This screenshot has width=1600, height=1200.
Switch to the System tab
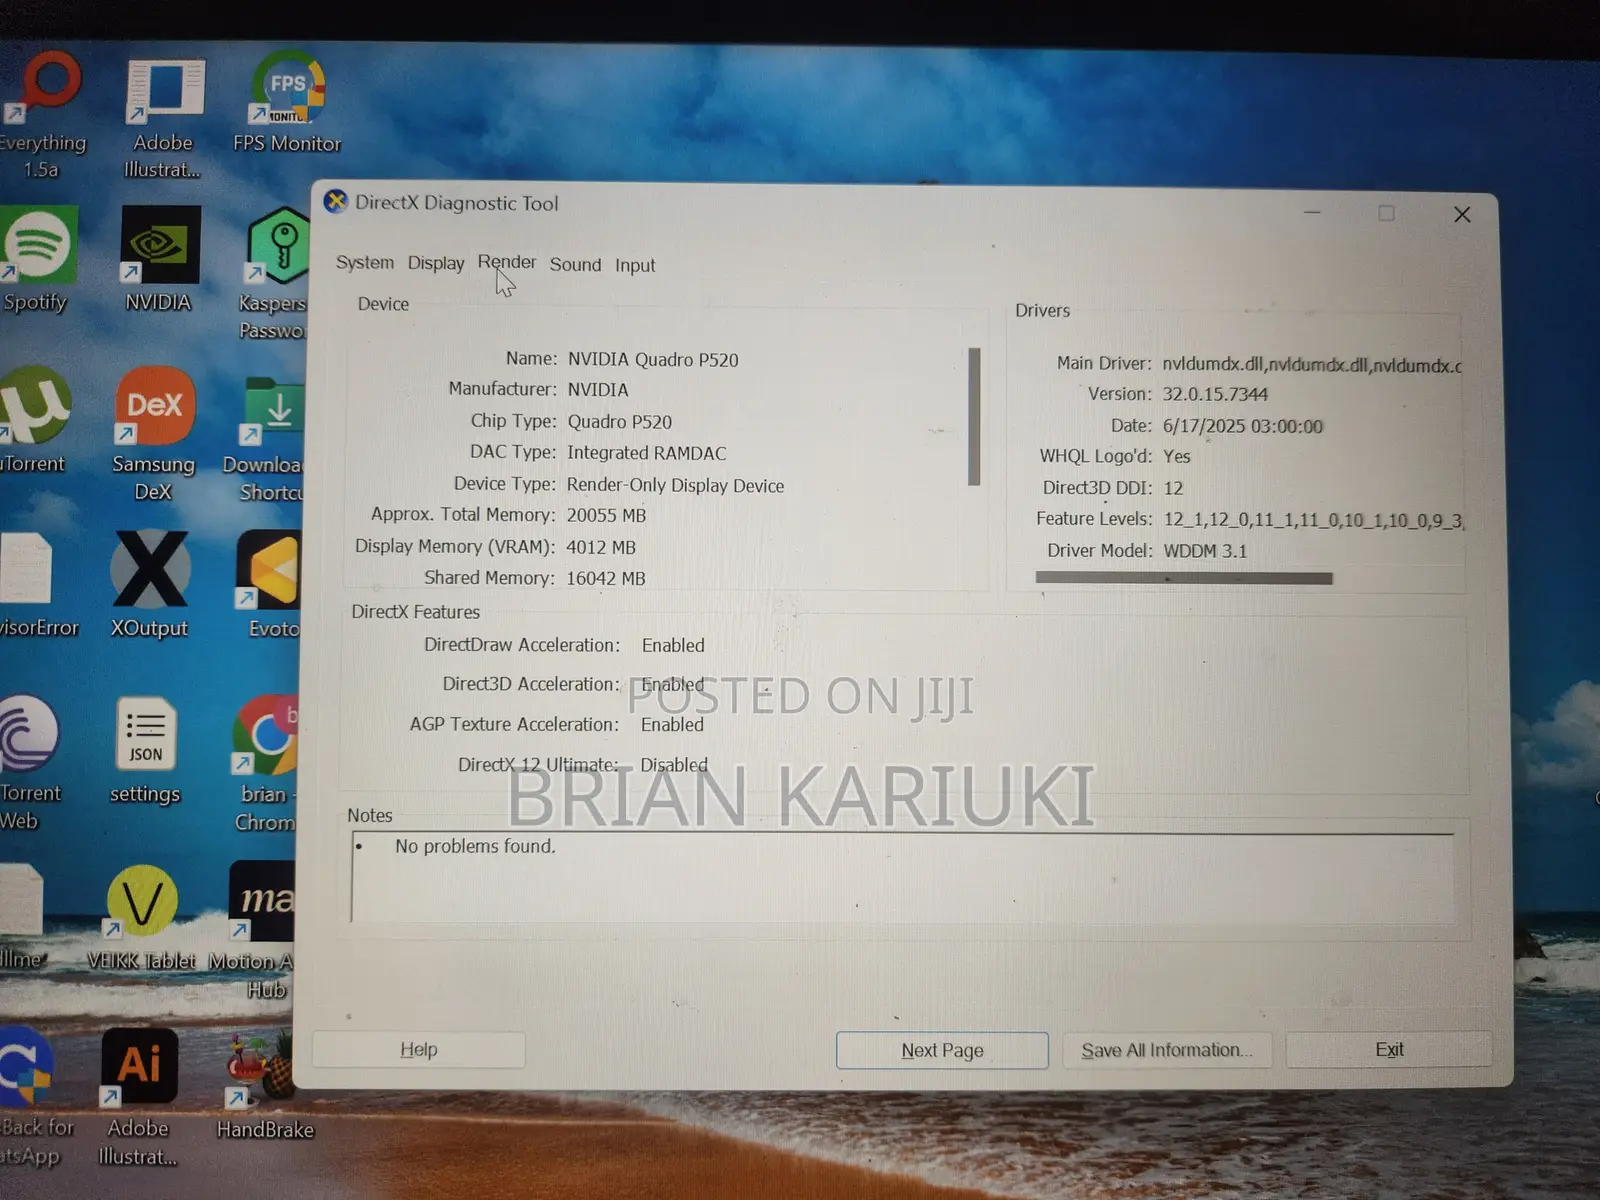pyautogui.click(x=365, y=263)
